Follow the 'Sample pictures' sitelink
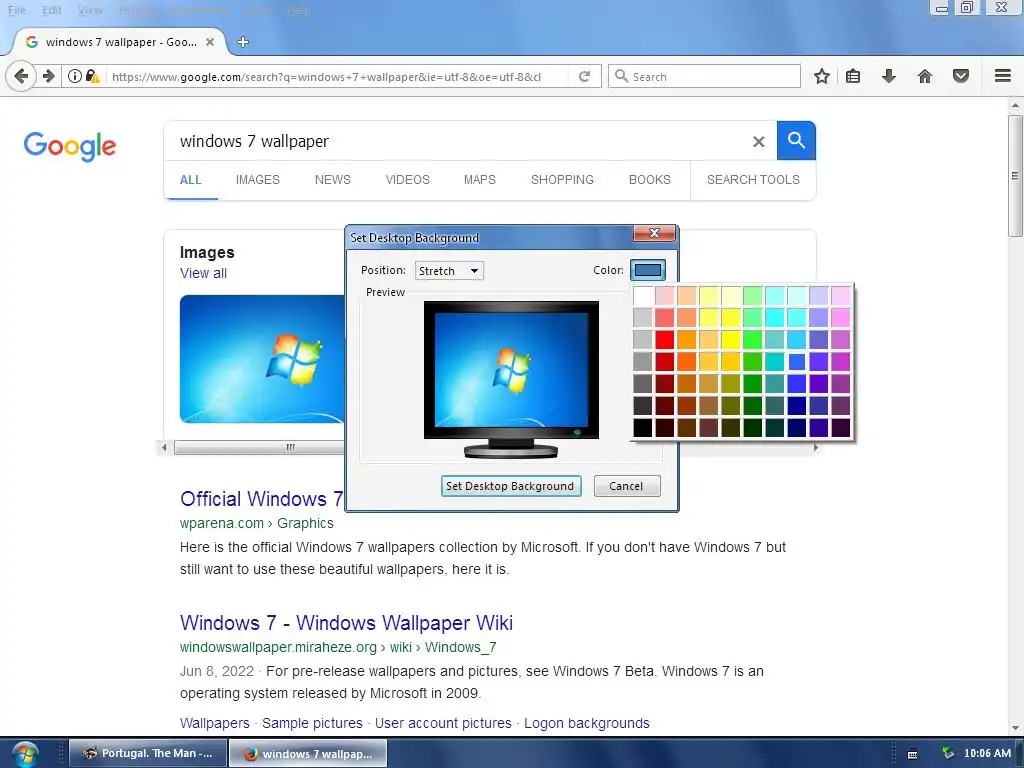The height and width of the screenshot is (768, 1024). click(x=312, y=723)
